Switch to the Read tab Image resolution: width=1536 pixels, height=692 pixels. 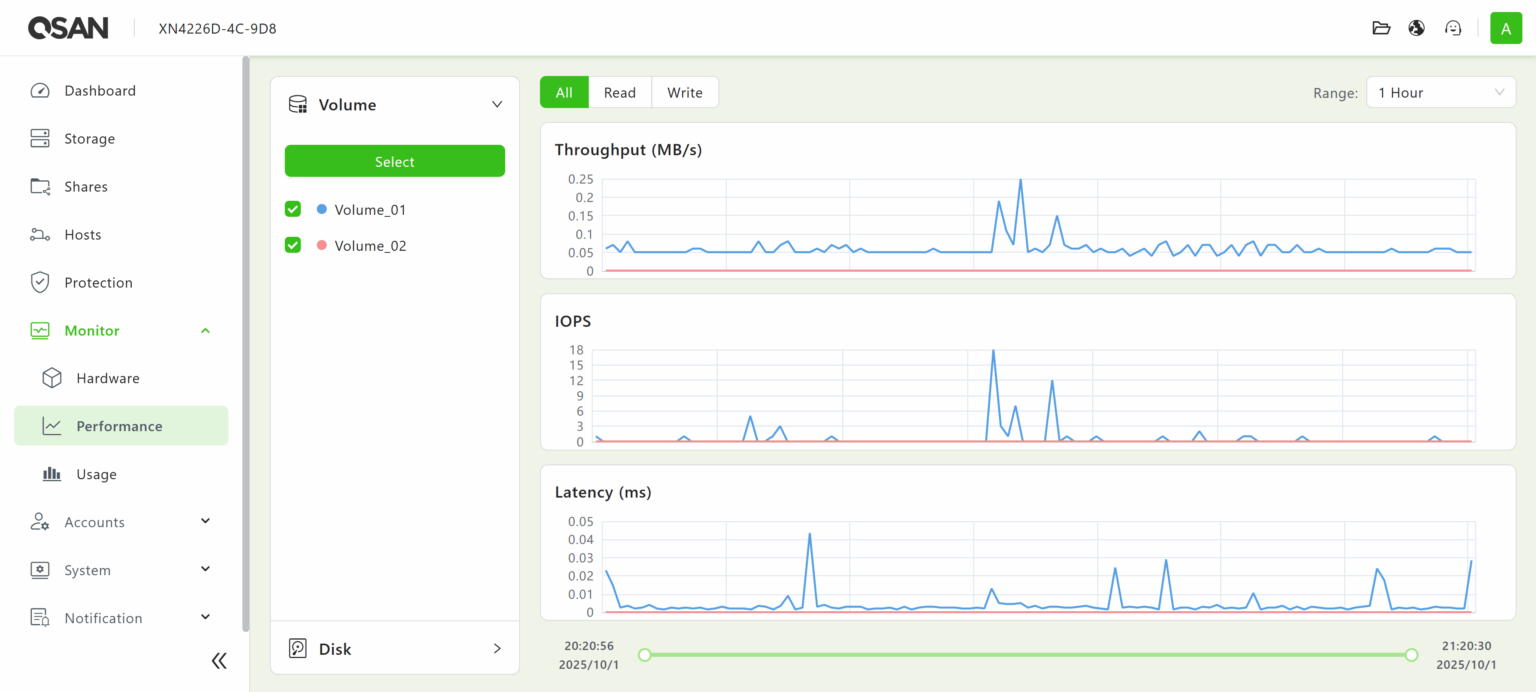coord(619,93)
